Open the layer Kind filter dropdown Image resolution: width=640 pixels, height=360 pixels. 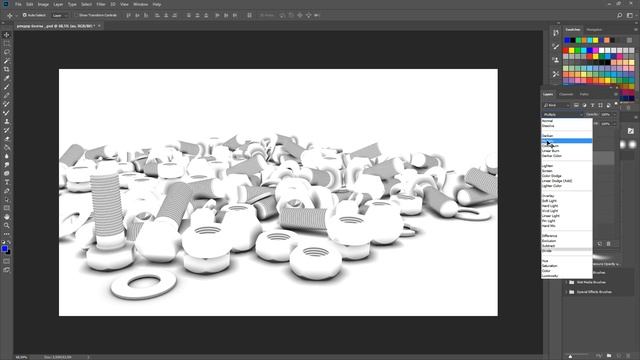[x=557, y=105]
